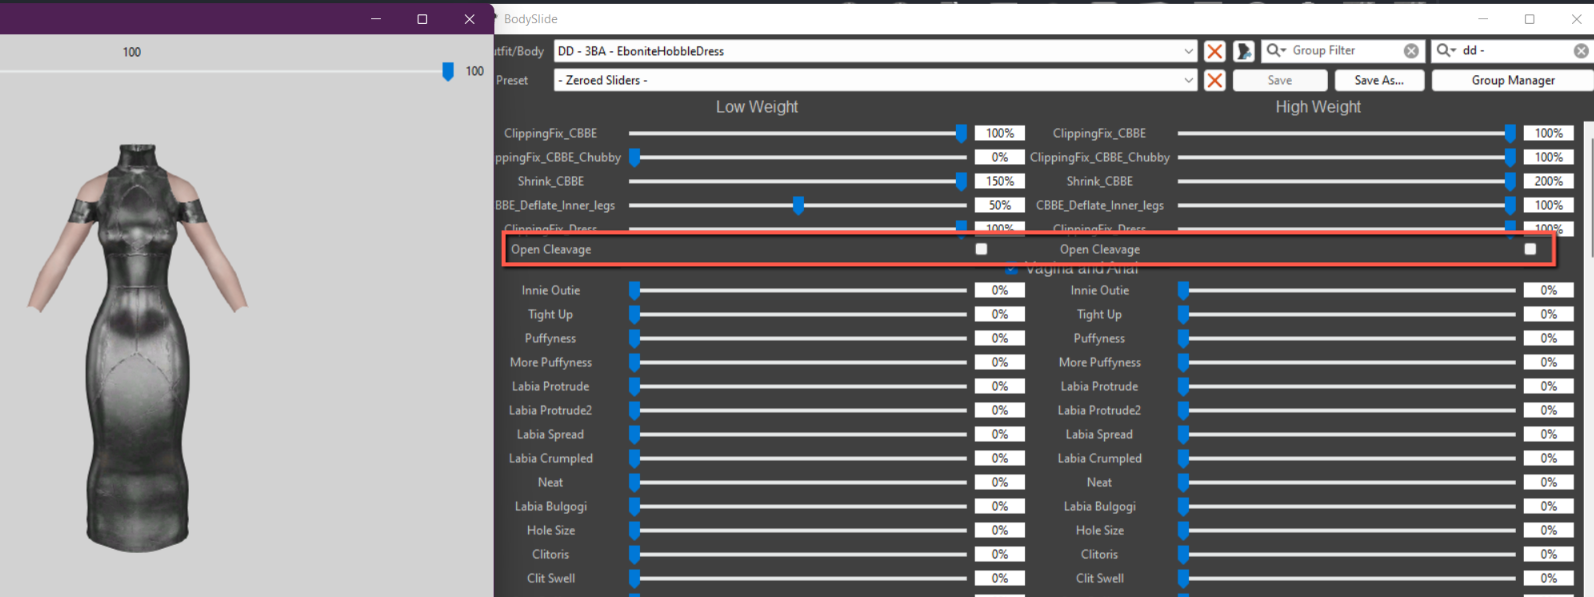
Task: Expand the Preset dropdown list
Action: coord(1188,80)
